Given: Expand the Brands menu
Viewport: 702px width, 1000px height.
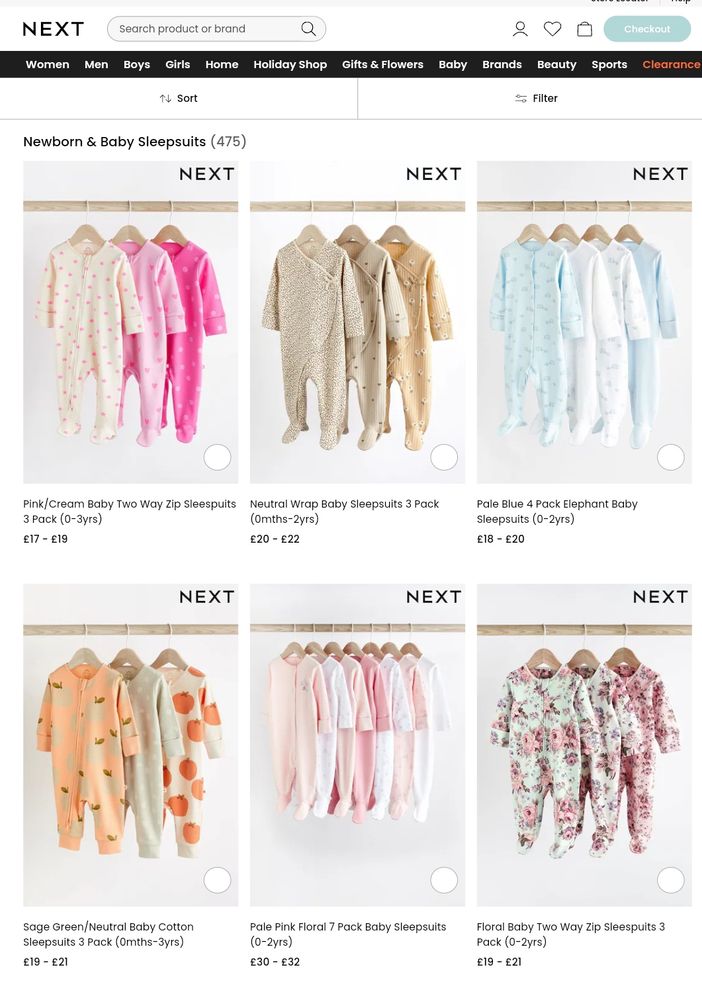Looking at the screenshot, I should (x=502, y=64).
